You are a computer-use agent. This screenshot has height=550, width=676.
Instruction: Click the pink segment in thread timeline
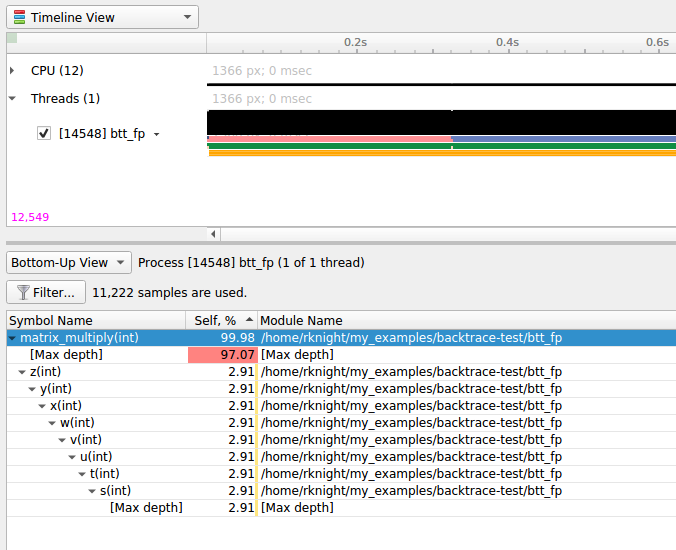[x=330, y=138]
